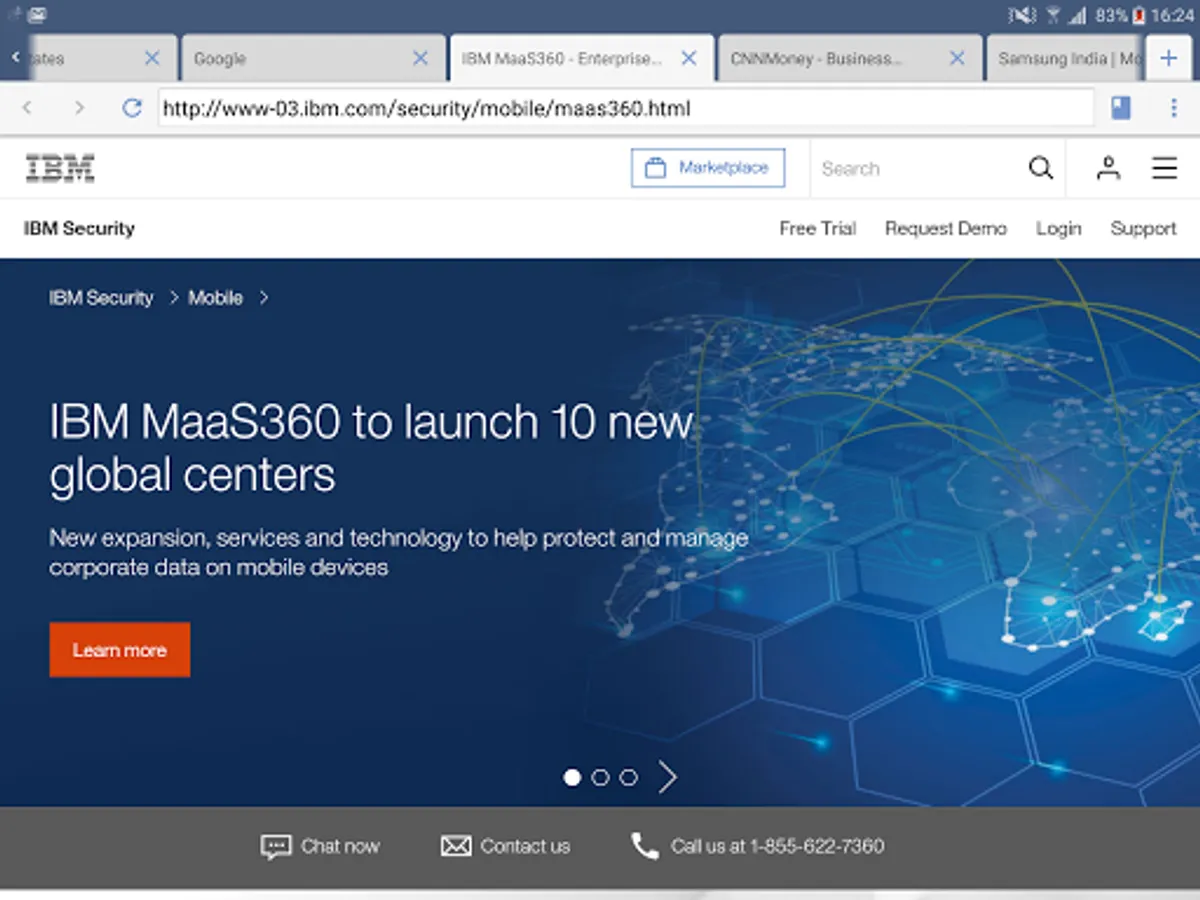Click Call us at 1-855-622-7360

777,846
